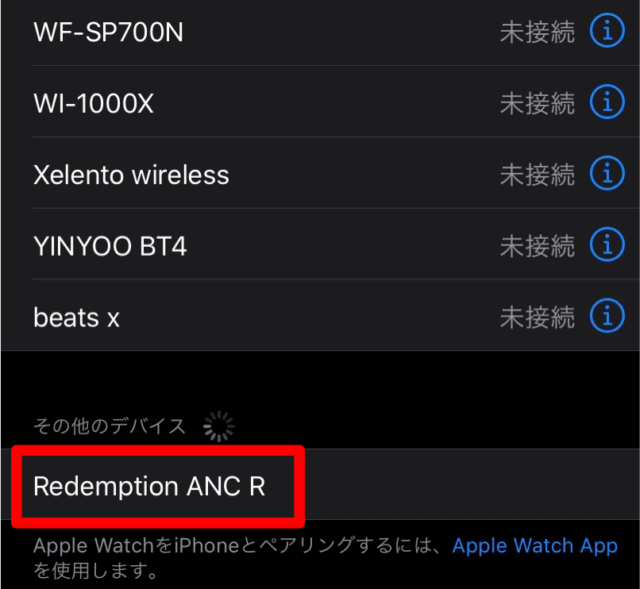Open info for WF-SP700N device
The height and width of the screenshot is (589, 640).
point(607,31)
